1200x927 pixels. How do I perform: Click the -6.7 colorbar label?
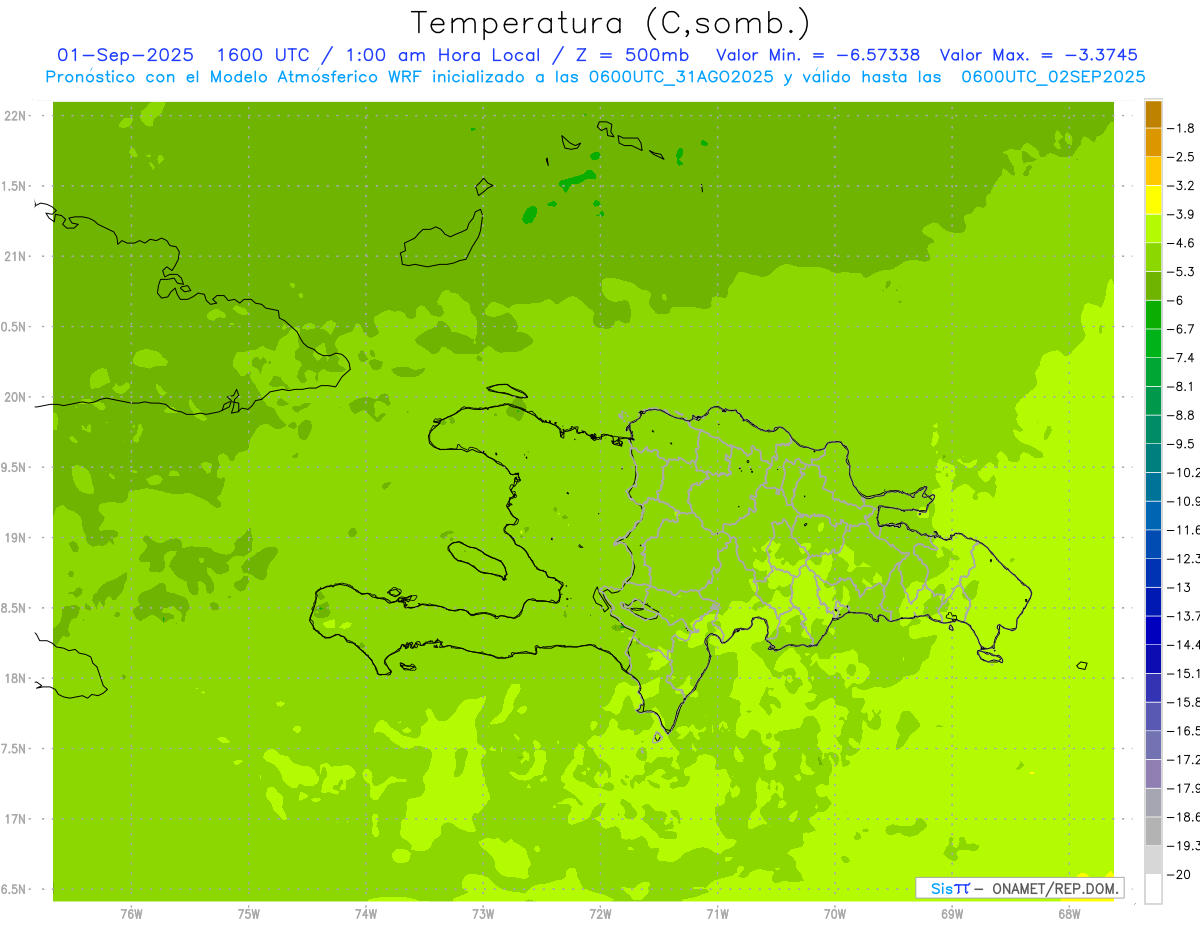pos(1181,329)
